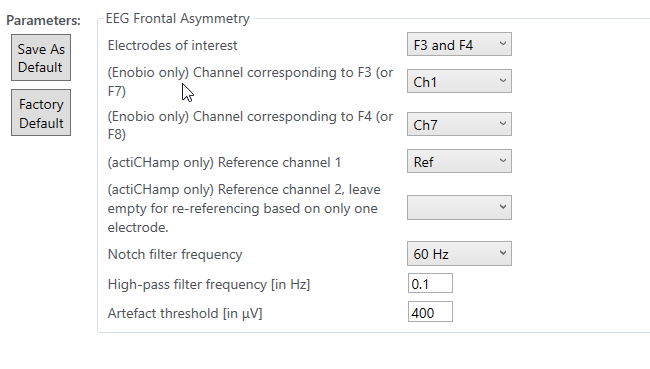Click the 'Electrodes of interest' label
The height and width of the screenshot is (369, 650).
tap(172, 45)
